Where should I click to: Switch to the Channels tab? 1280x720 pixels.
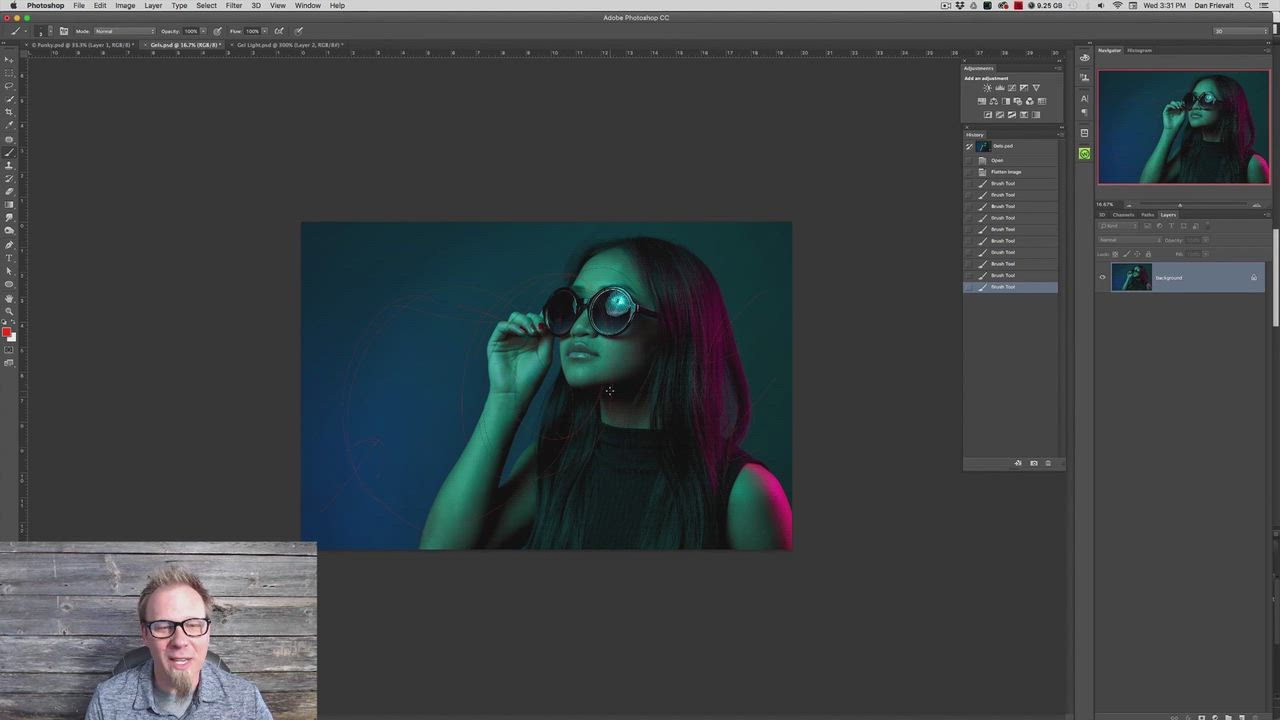click(x=1124, y=215)
